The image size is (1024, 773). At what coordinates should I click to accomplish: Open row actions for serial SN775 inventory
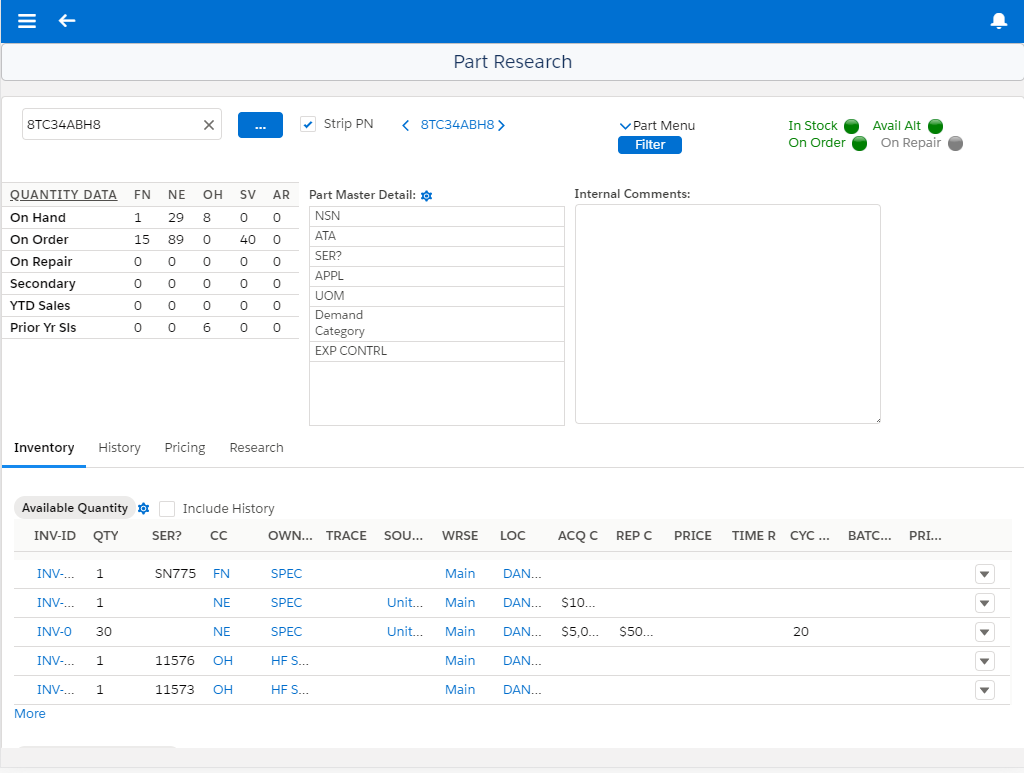984,574
